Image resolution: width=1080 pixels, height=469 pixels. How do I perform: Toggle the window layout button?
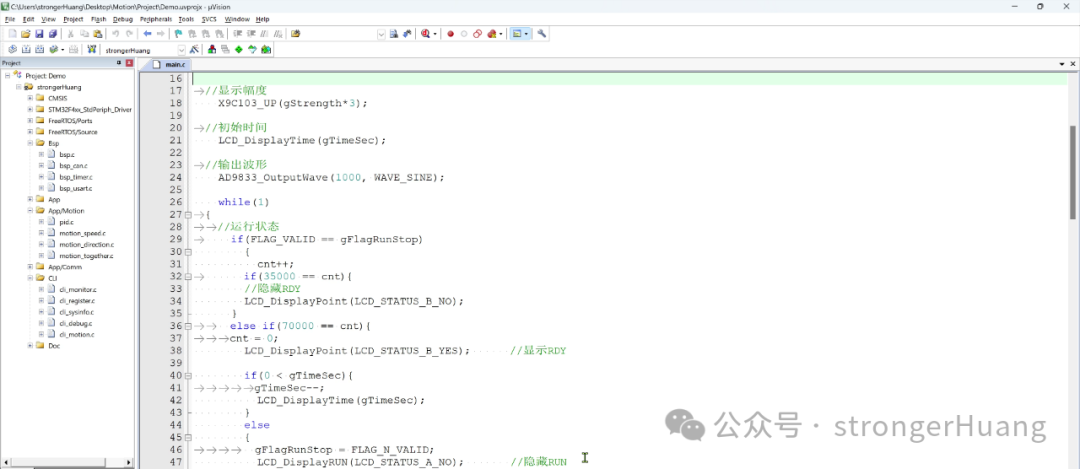tap(520, 33)
